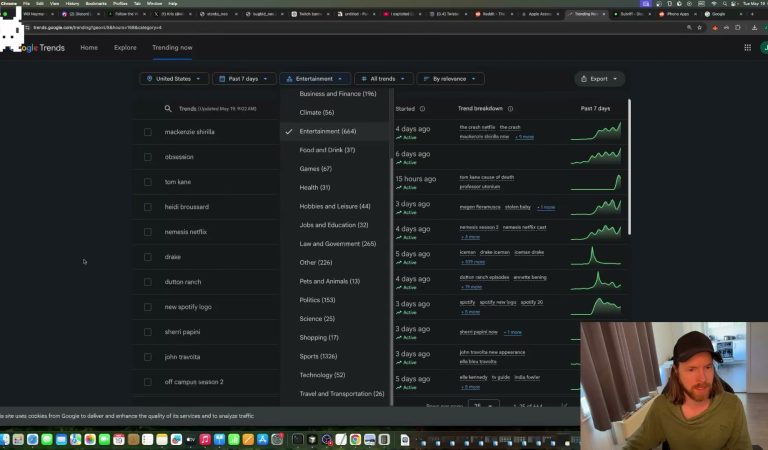Click the category list scrollbar
This screenshot has width=768, height=450.
click(392, 282)
